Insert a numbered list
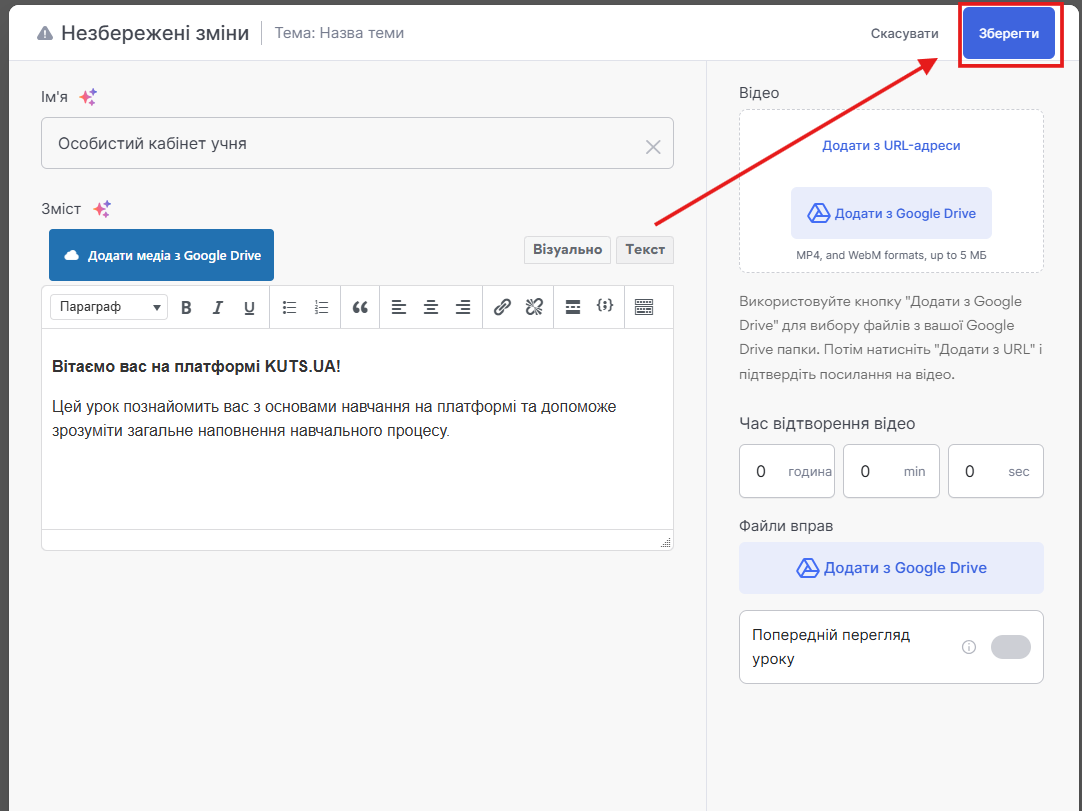The image size is (1082, 811). [321, 308]
